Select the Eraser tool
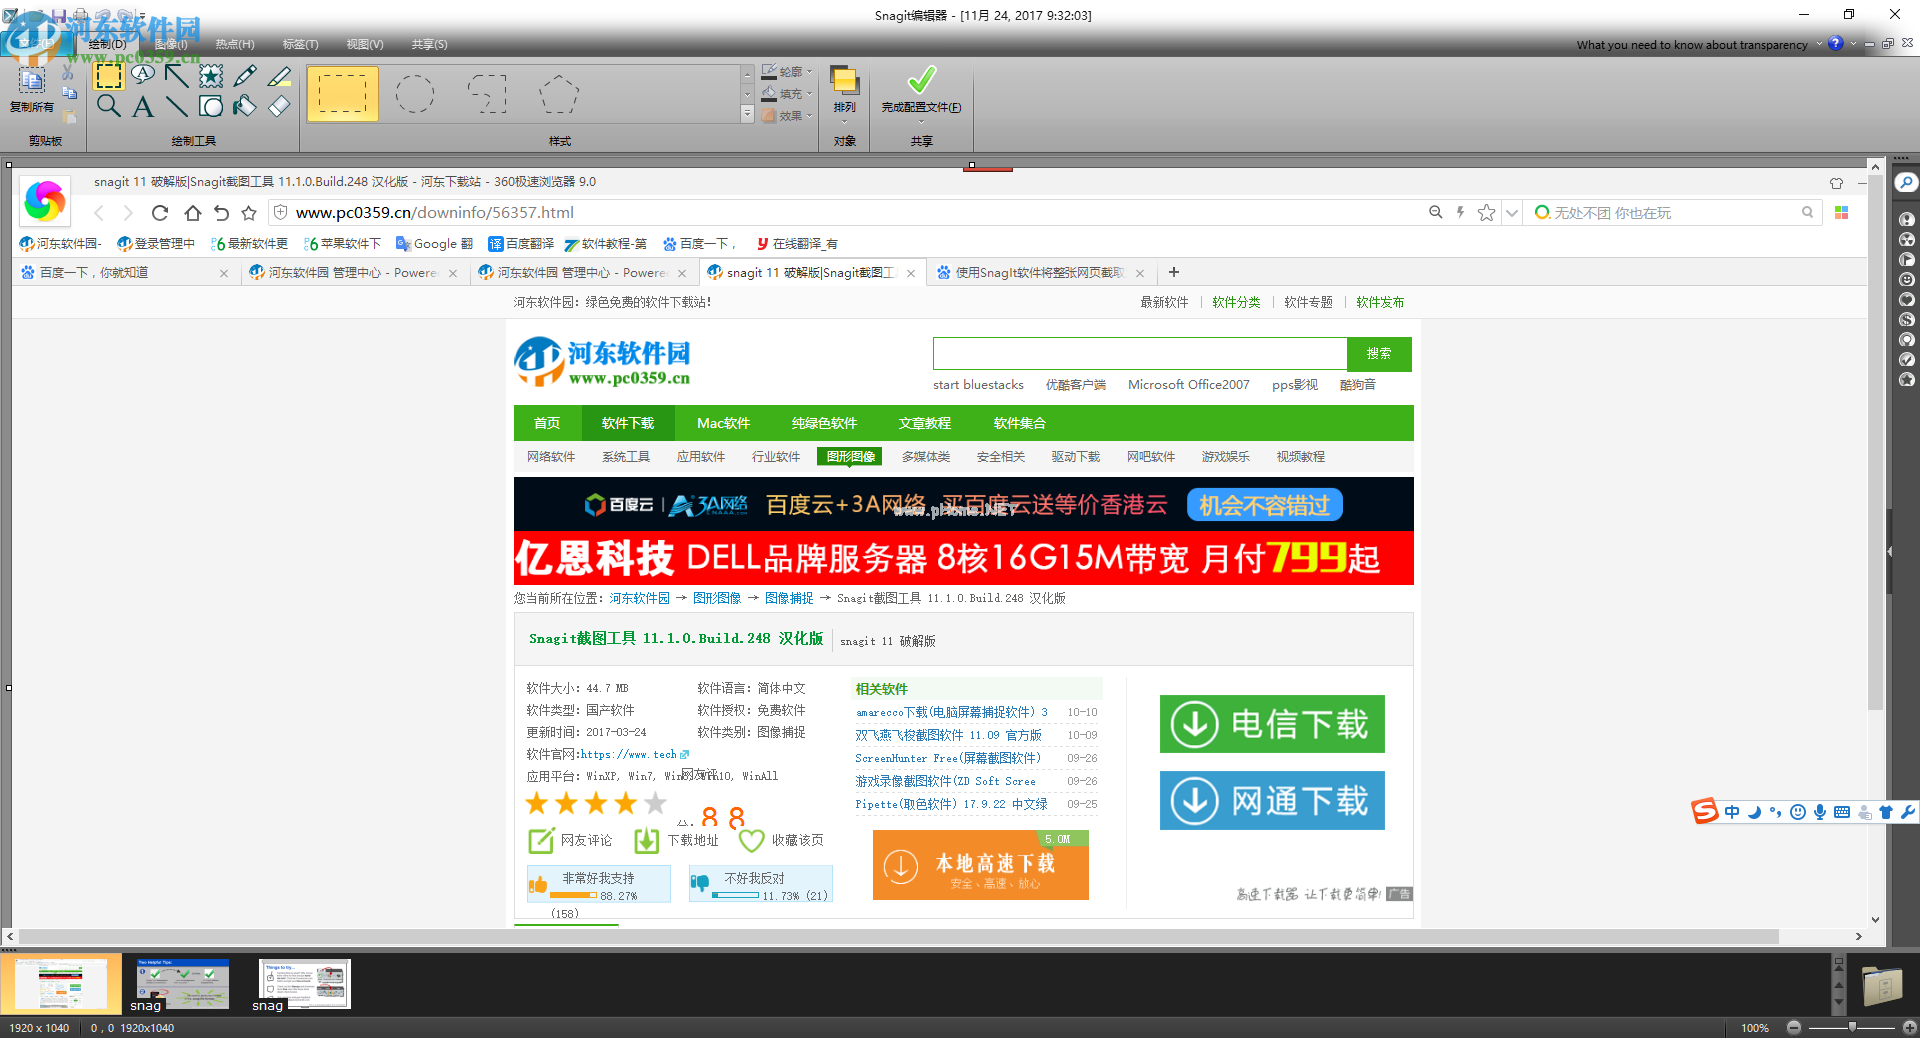Image resolution: width=1920 pixels, height=1038 pixels. 279,106
